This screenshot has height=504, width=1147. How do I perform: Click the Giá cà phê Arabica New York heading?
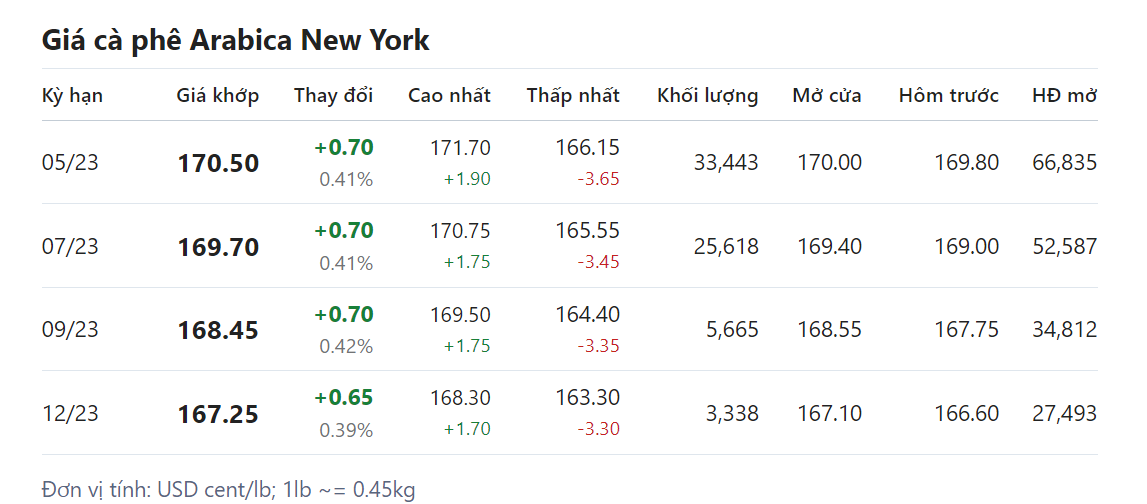[235, 41]
